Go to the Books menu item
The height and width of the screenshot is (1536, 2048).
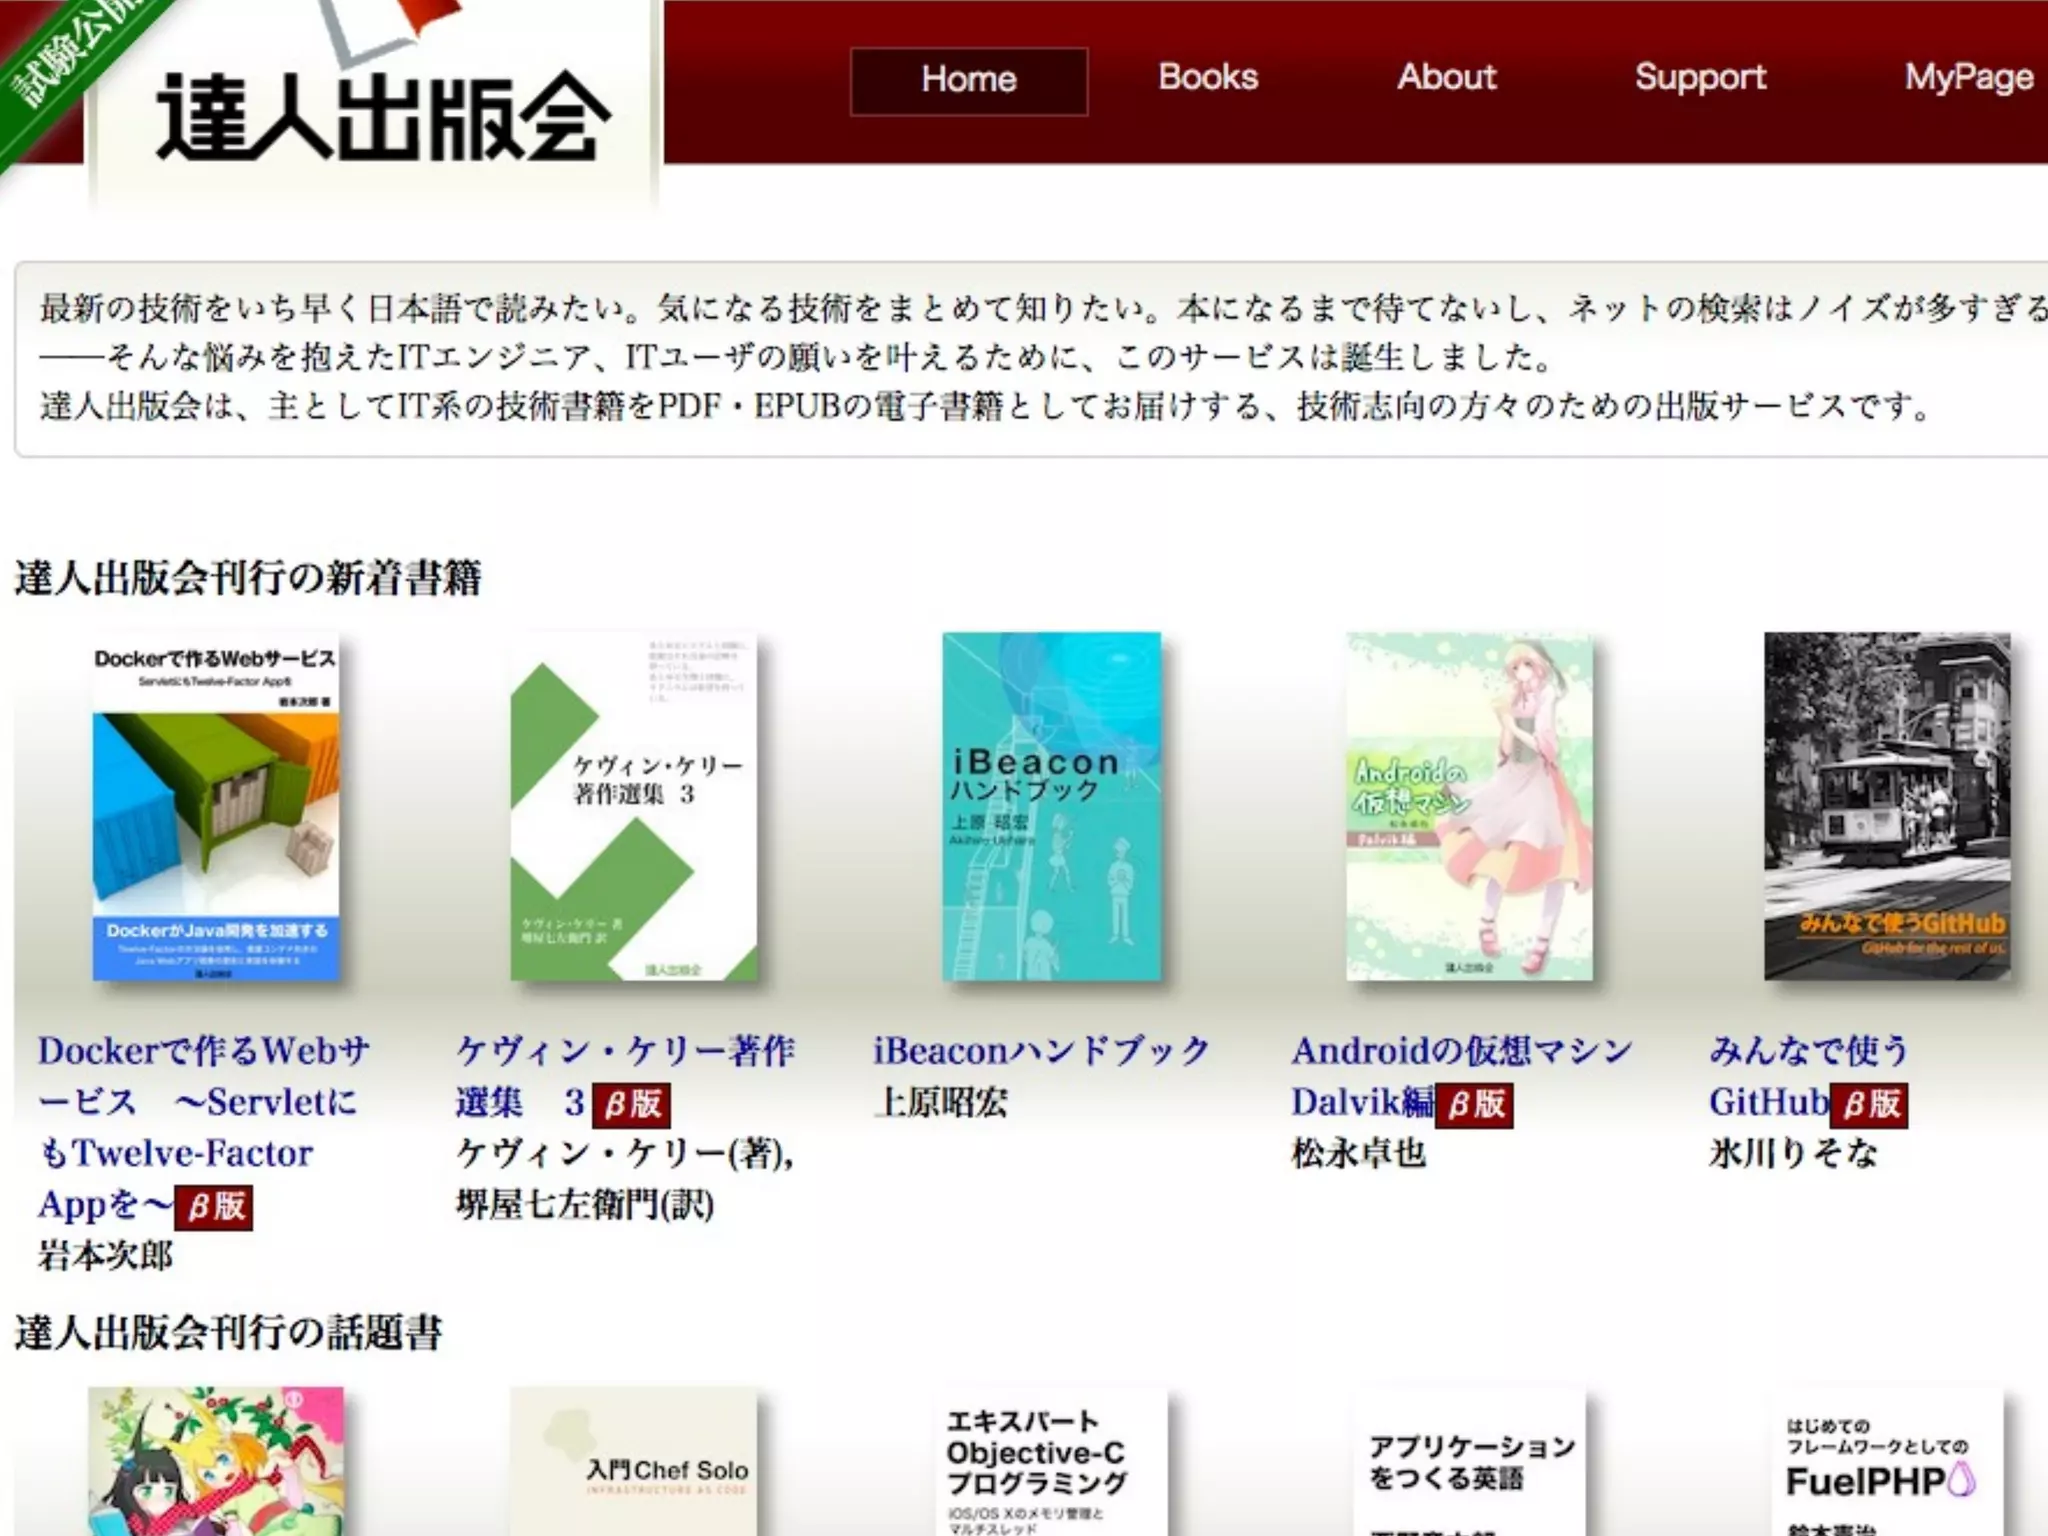pyautogui.click(x=1207, y=78)
